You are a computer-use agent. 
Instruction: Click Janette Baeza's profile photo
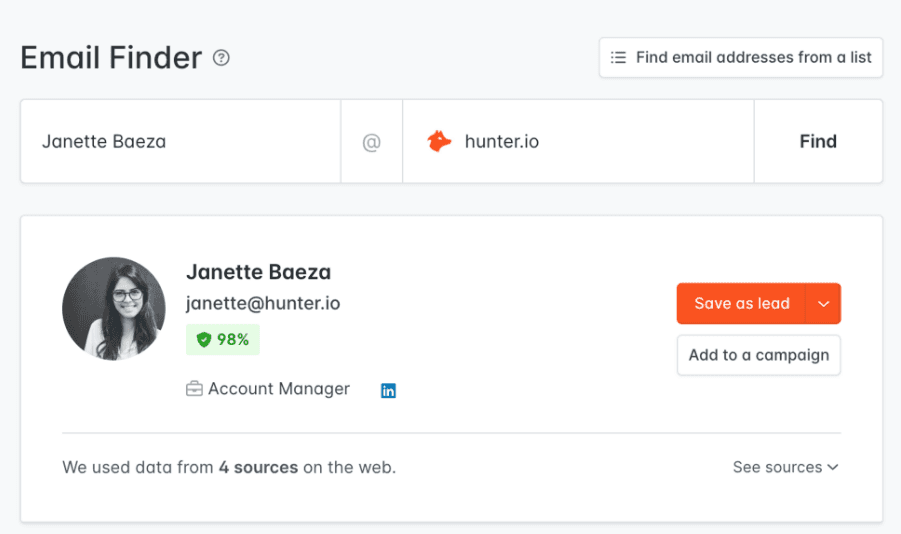coord(114,309)
